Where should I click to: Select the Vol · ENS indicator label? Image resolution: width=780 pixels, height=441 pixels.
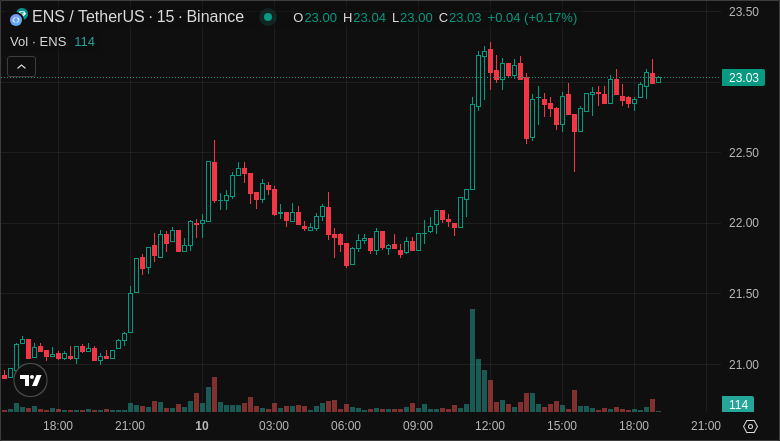click(38, 42)
